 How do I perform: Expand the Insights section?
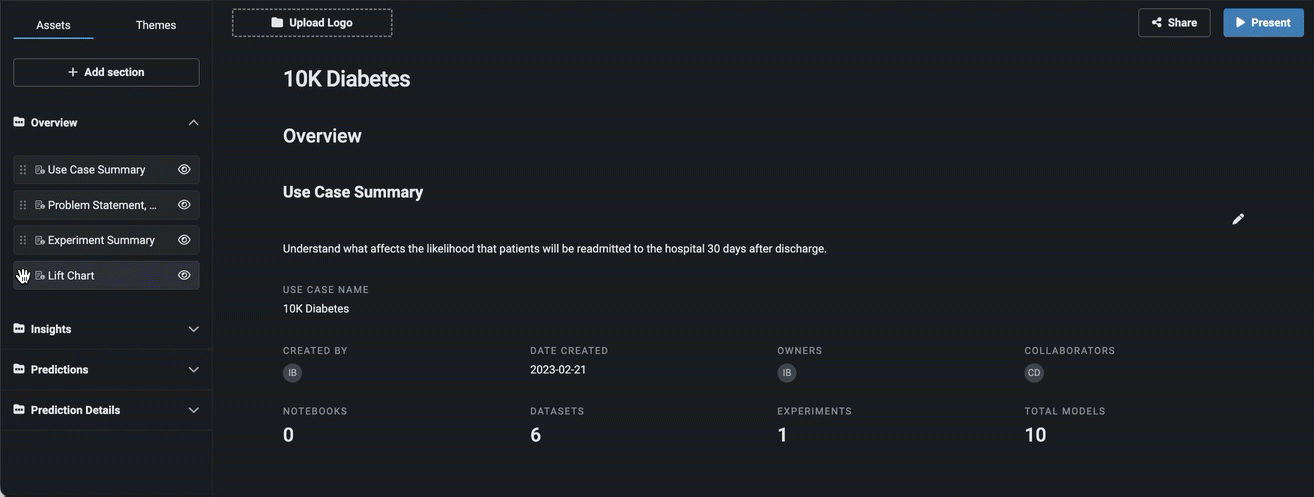click(x=194, y=329)
